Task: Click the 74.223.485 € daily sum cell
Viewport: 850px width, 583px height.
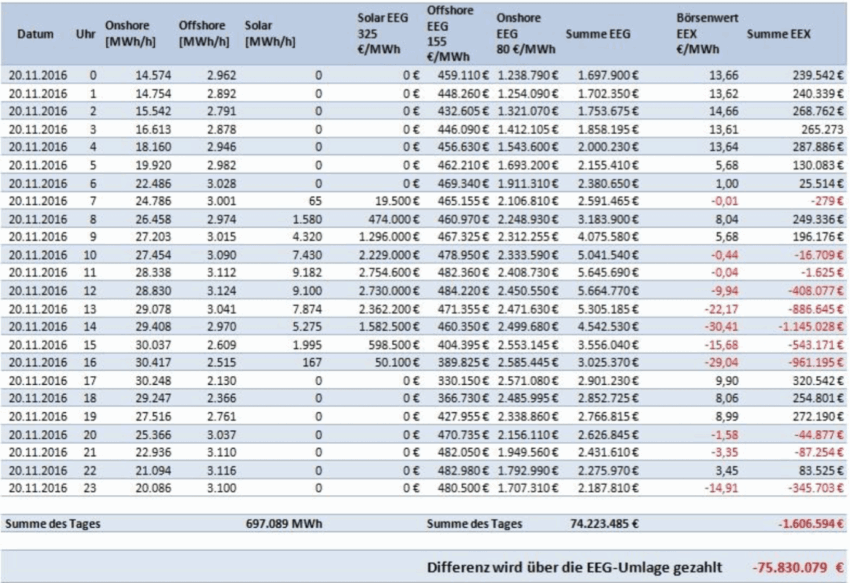Action: 606,523
